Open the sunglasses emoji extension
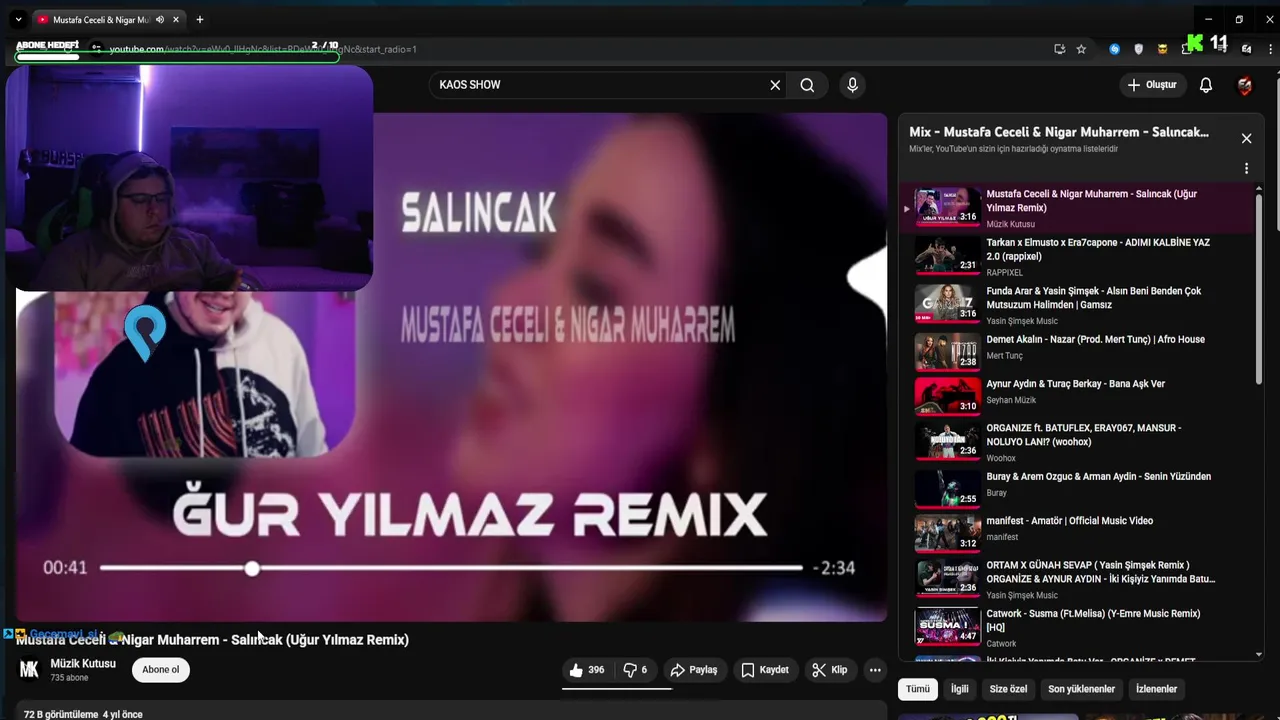 (x=1162, y=49)
